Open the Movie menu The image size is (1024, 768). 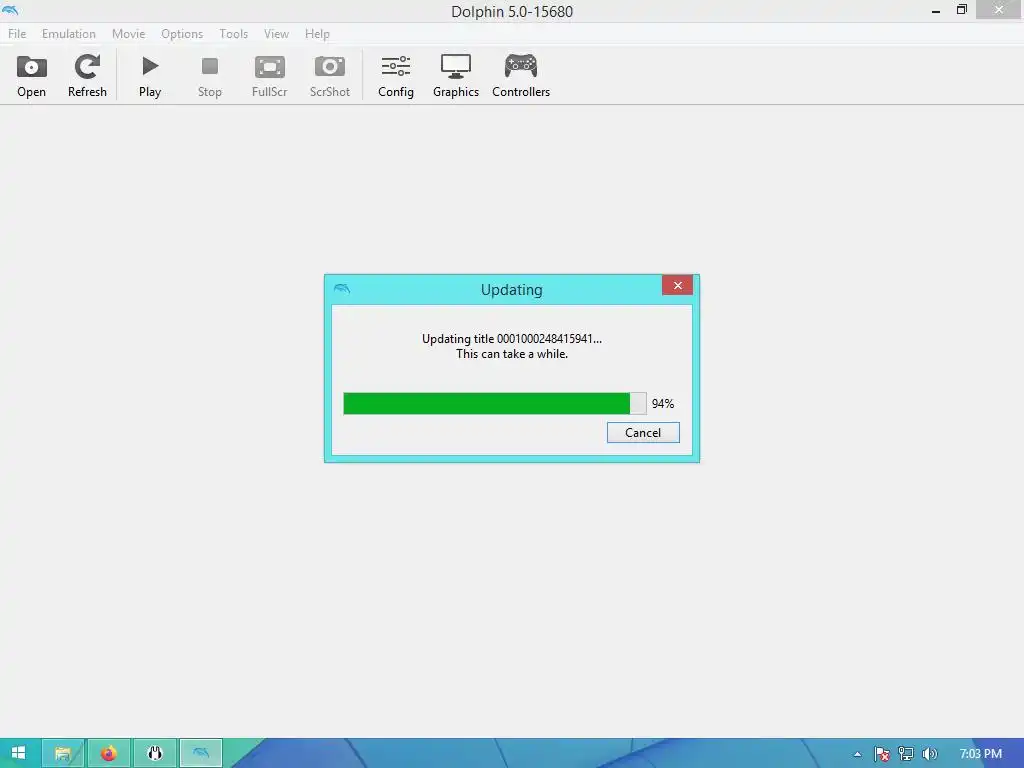tap(128, 34)
